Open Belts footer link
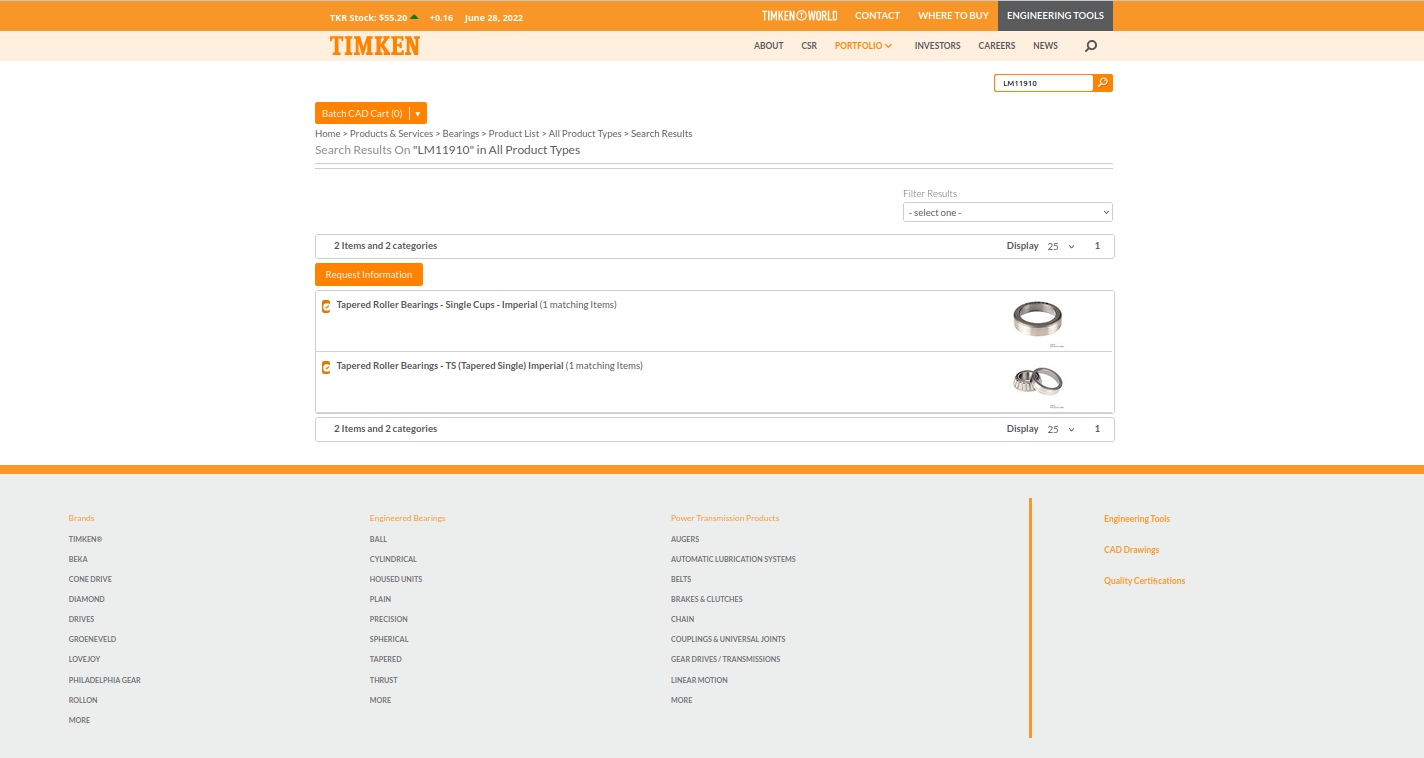The image size is (1424, 758). (681, 579)
